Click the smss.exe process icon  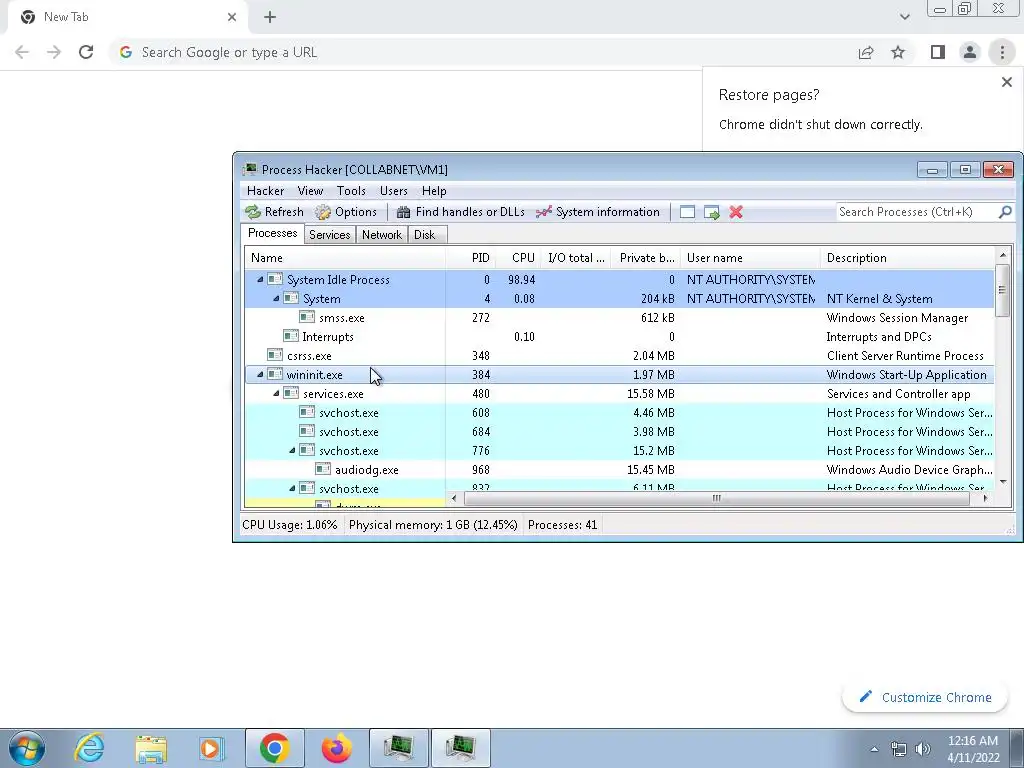coord(307,317)
